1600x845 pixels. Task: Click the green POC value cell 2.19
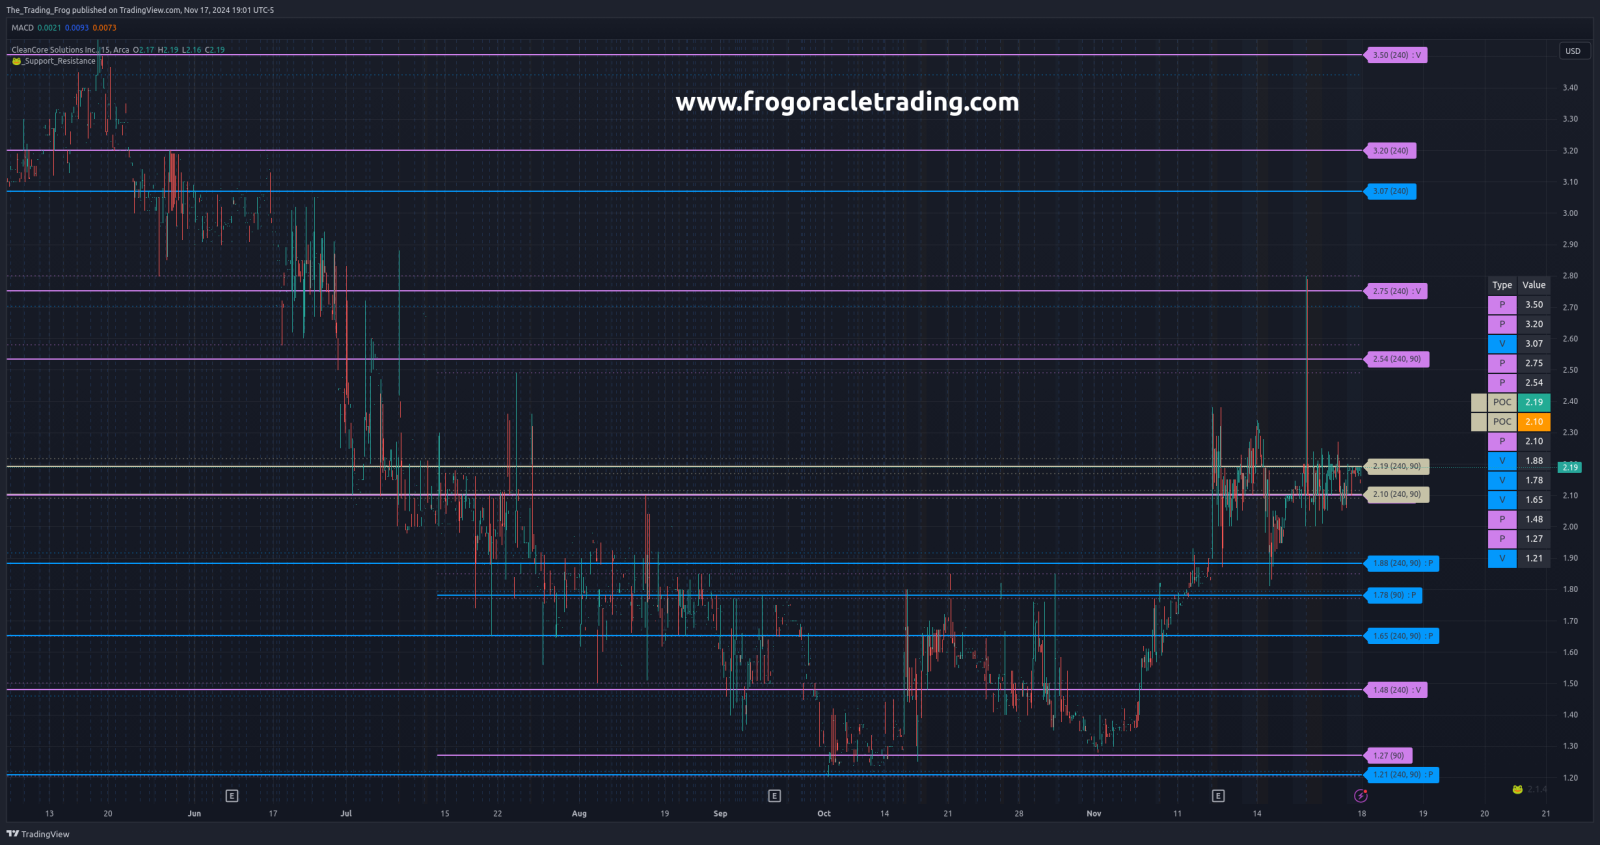point(1534,402)
